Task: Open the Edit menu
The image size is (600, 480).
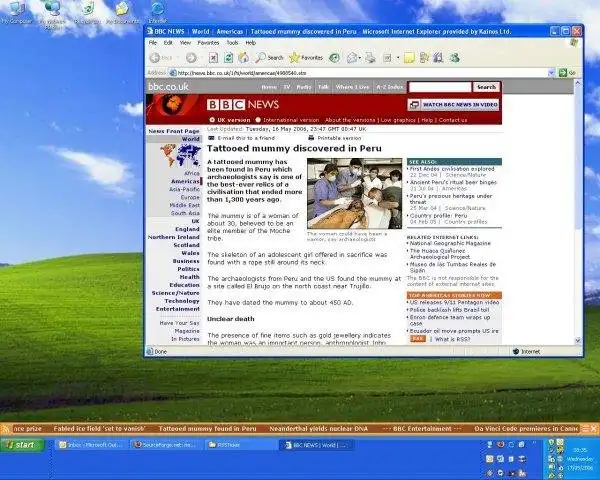Action: click(168, 42)
